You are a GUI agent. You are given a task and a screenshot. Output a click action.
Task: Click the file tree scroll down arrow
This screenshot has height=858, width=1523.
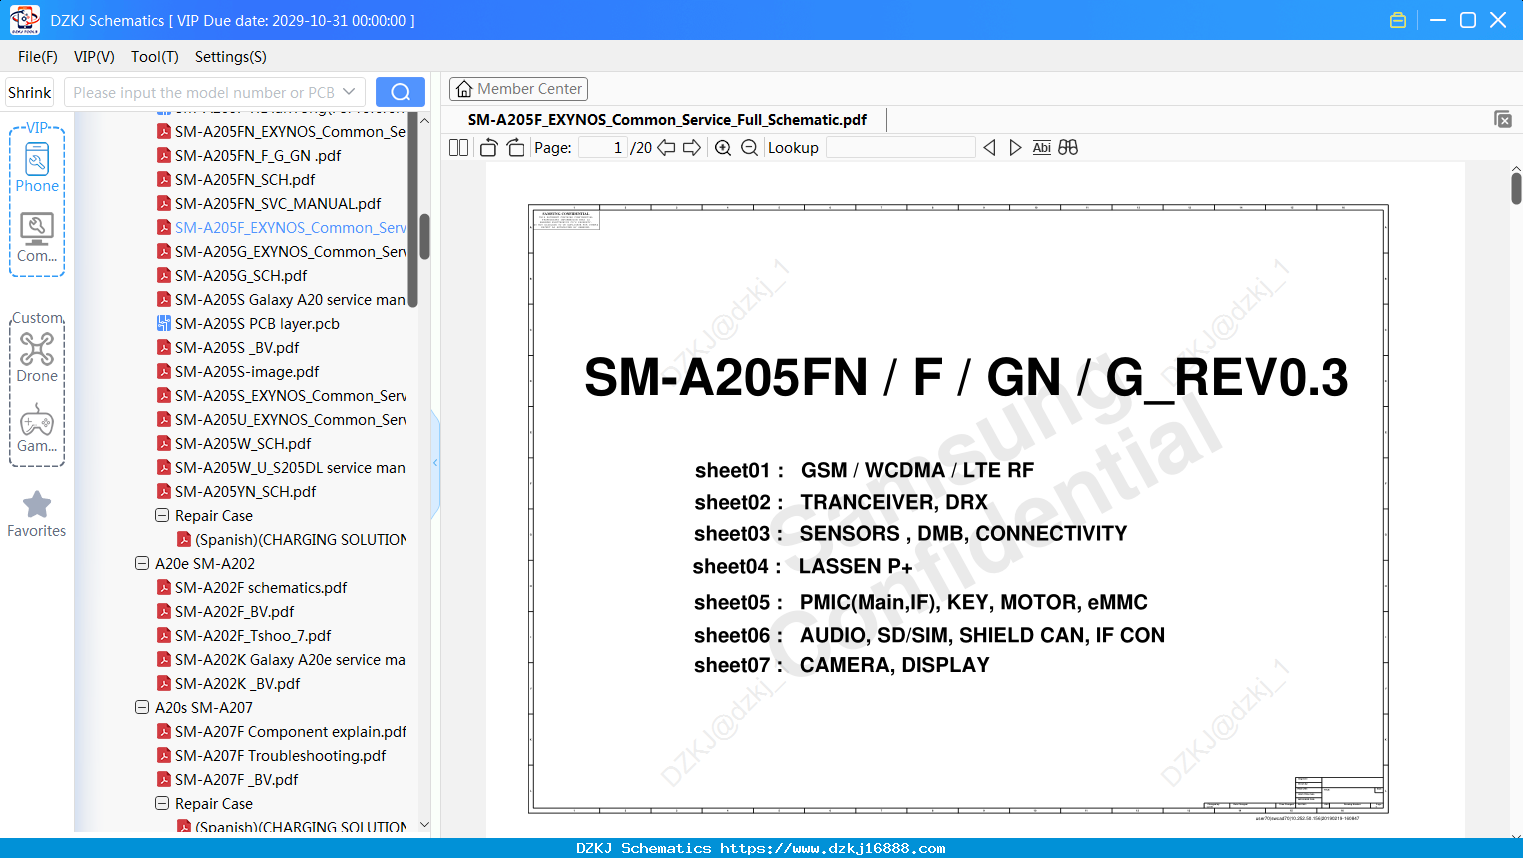[x=424, y=825]
